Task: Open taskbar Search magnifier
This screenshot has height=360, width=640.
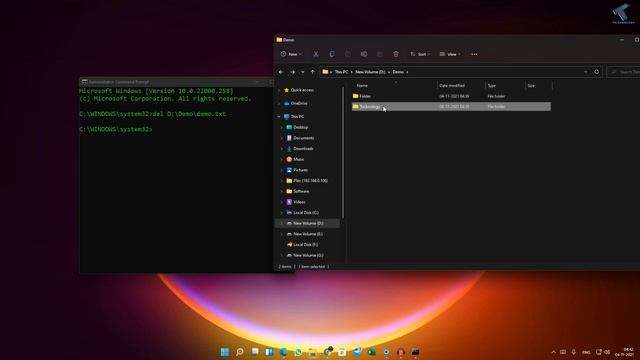Action: pyautogui.click(x=240, y=352)
